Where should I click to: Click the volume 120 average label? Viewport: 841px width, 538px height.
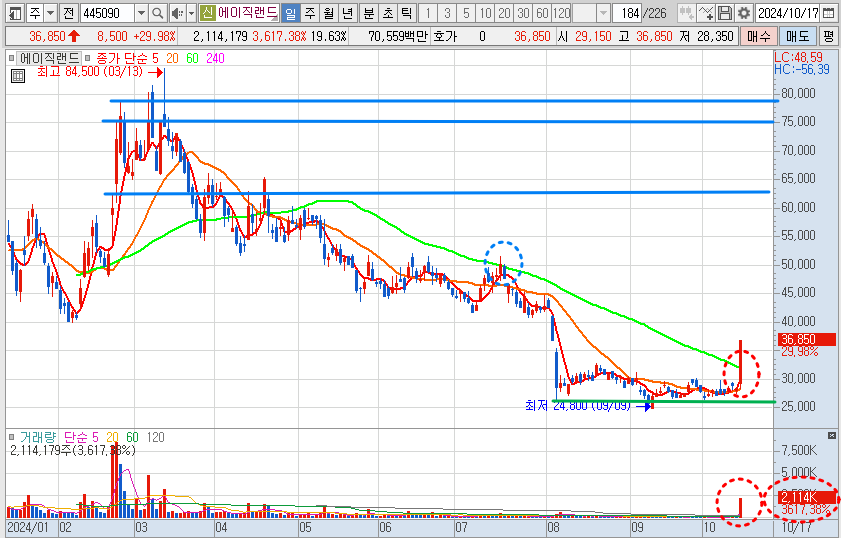pyautogui.click(x=155, y=438)
